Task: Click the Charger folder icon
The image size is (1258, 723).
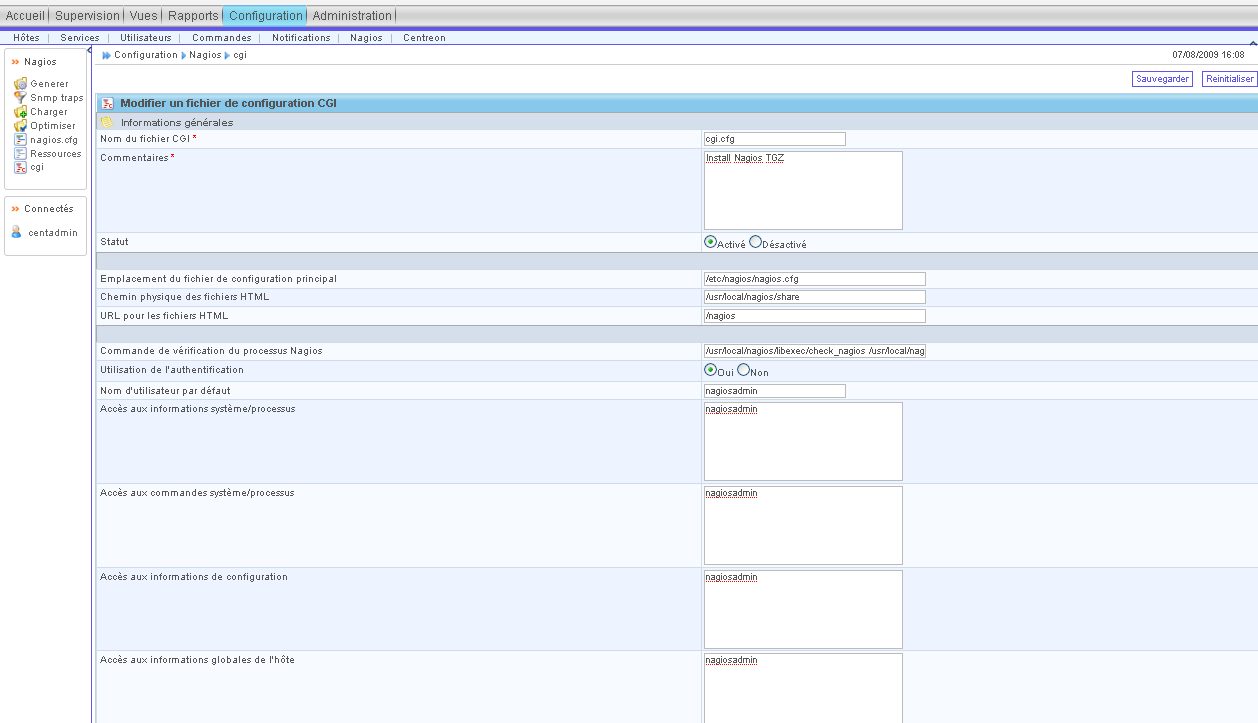Action: point(20,112)
